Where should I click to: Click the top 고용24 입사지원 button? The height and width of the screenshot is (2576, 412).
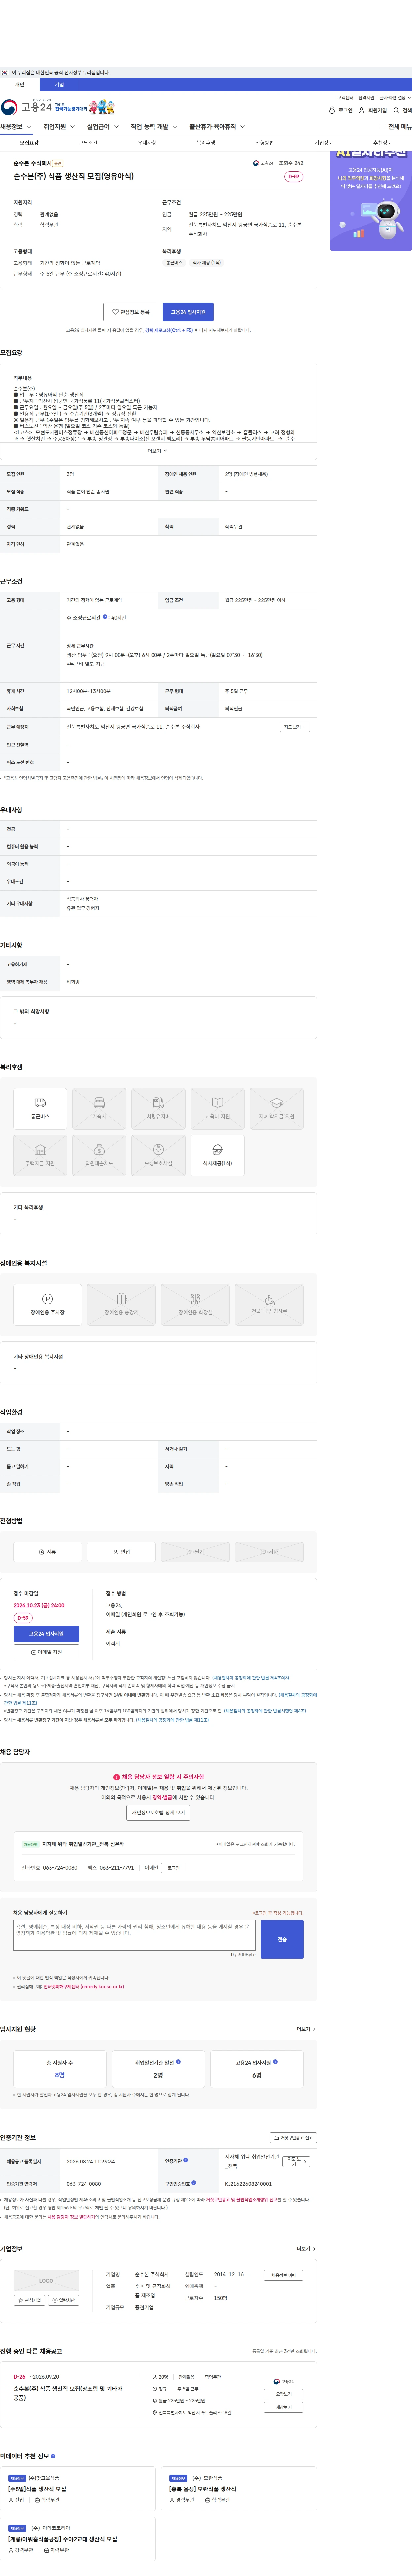pyautogui.click(x=188, y=312)
